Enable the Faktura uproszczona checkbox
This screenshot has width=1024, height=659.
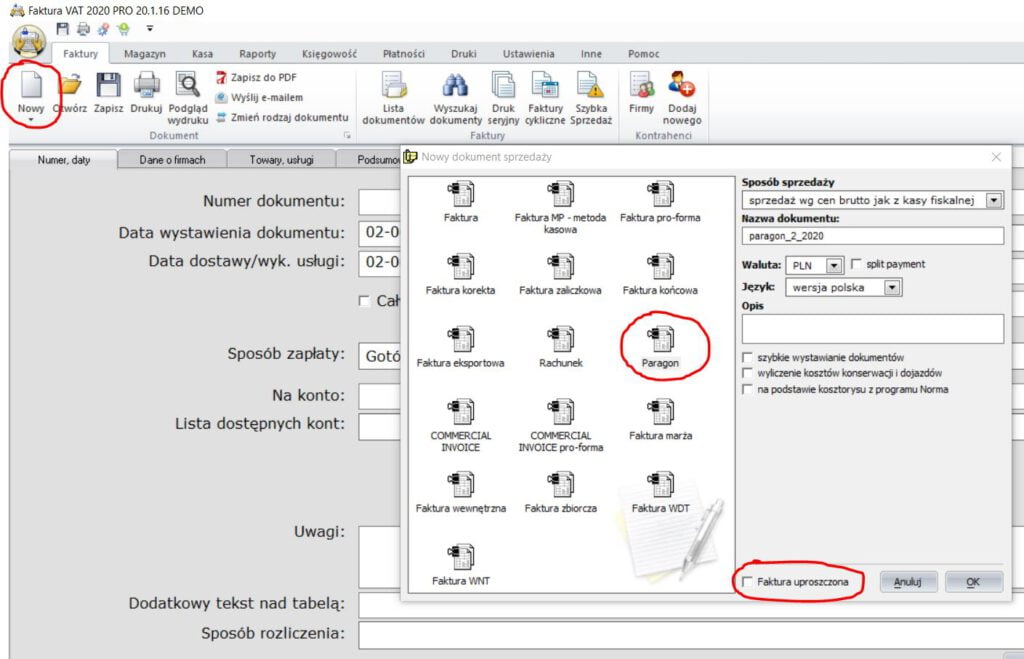click(747, 581)
